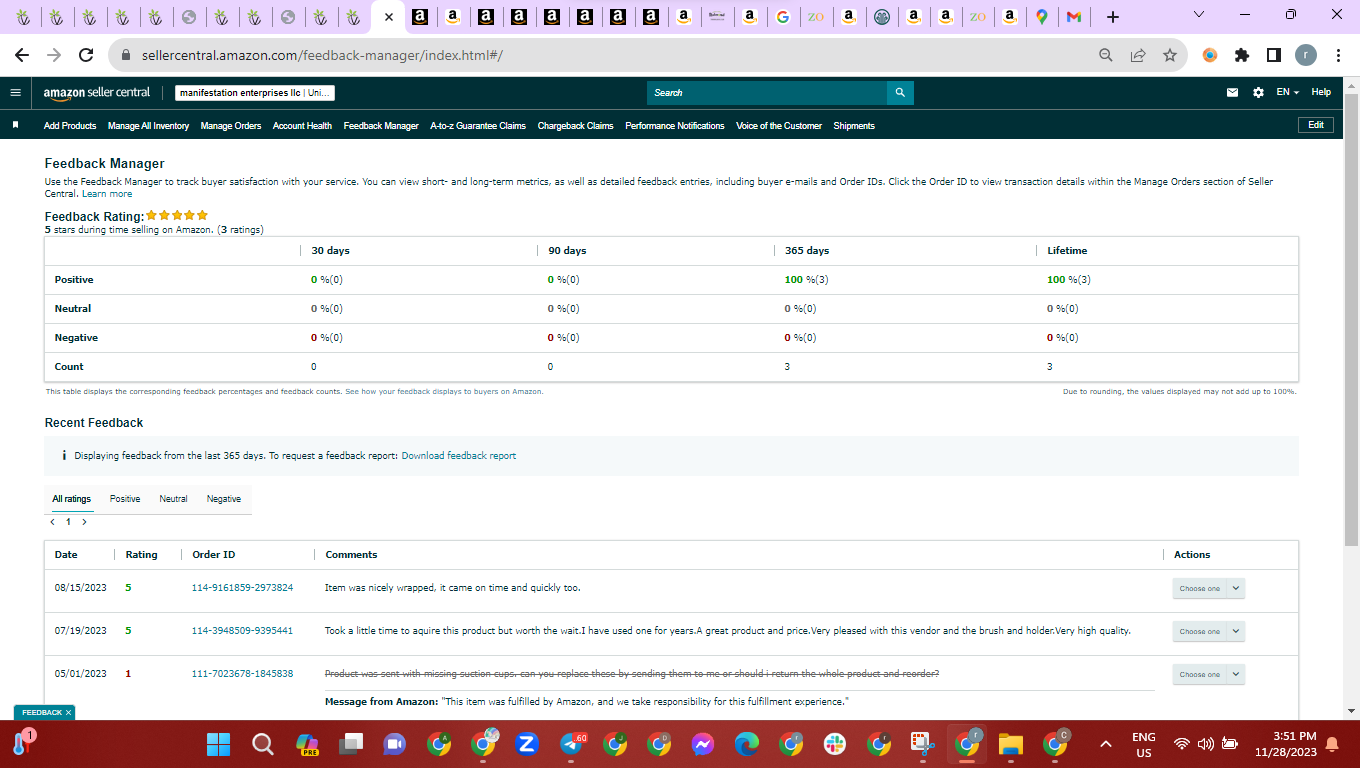
Task: Open order 111-7023678-1845838
Action: pos(242,674)
